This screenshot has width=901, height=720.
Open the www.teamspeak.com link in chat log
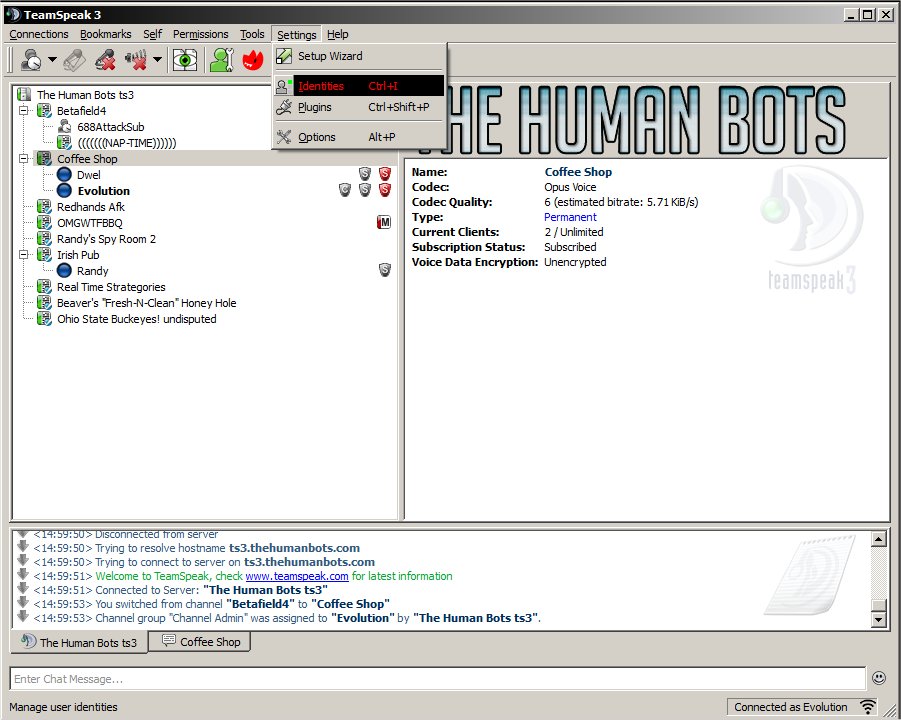(297, 576)
